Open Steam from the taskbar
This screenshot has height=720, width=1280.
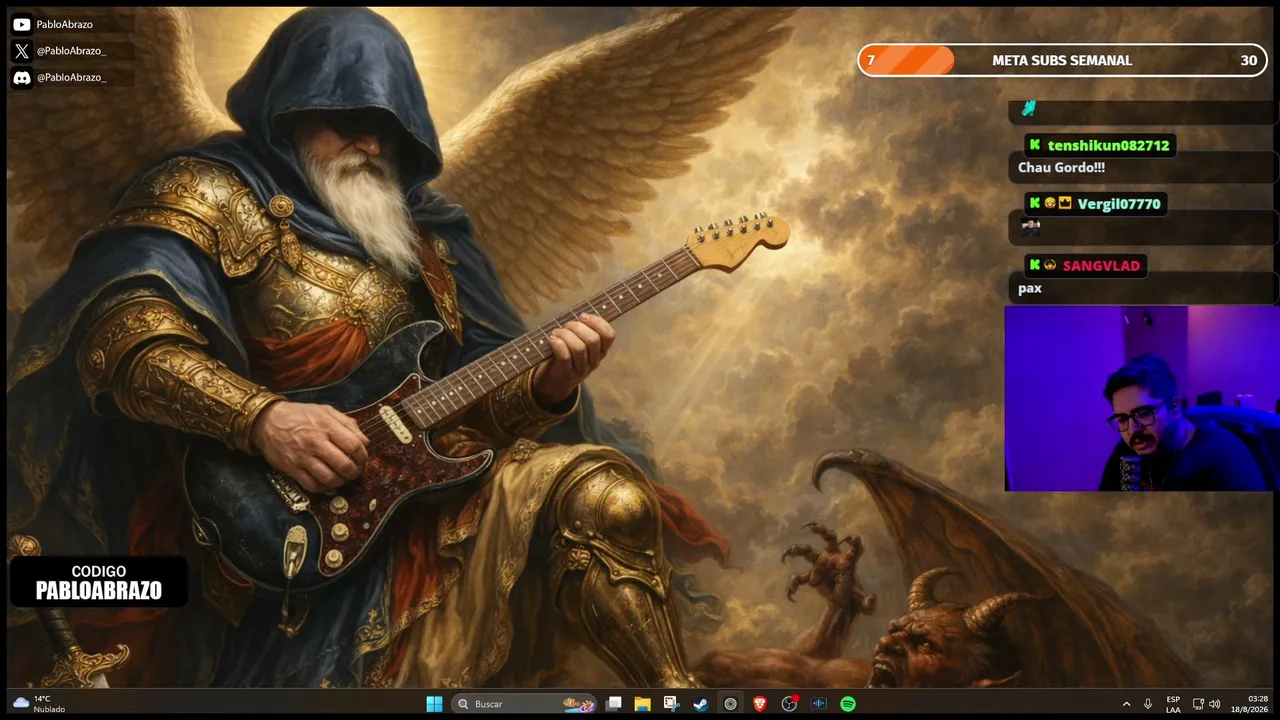[701, 704]
